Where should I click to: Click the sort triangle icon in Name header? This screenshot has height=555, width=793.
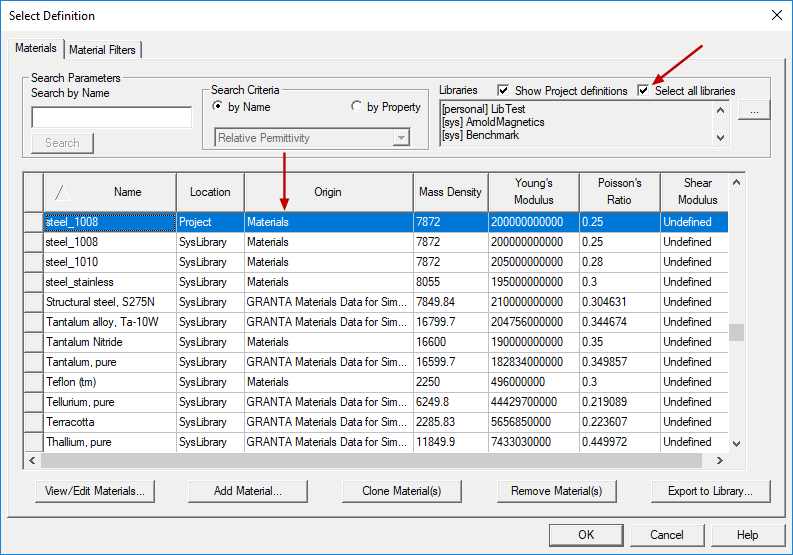click(x=62, y=192)
